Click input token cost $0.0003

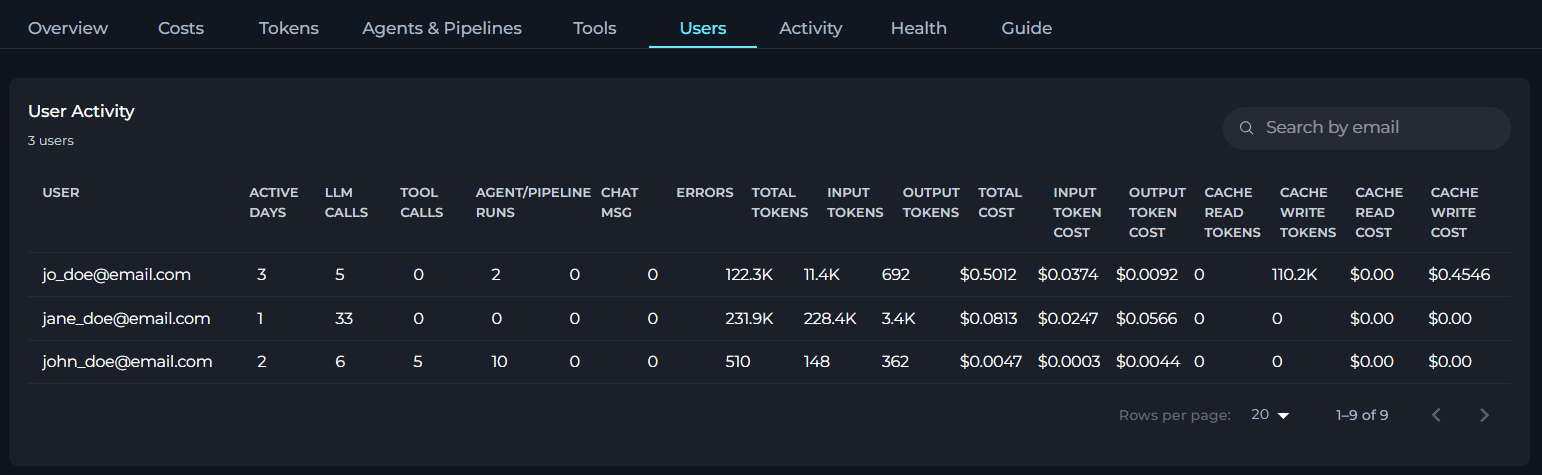click(x=1070, y=362)
